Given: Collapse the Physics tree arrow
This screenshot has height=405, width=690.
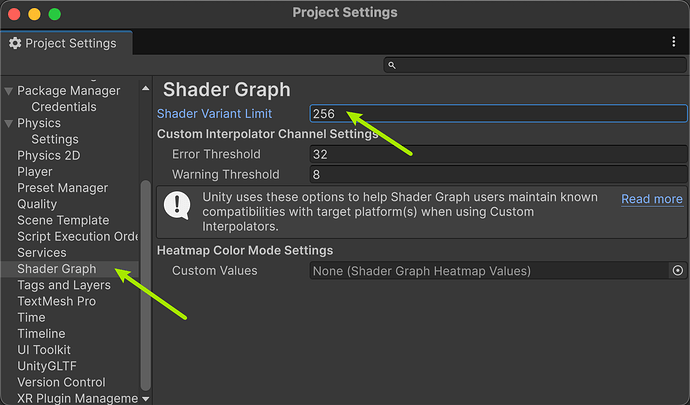Looking at the screenshot, I should coord(9,124).
